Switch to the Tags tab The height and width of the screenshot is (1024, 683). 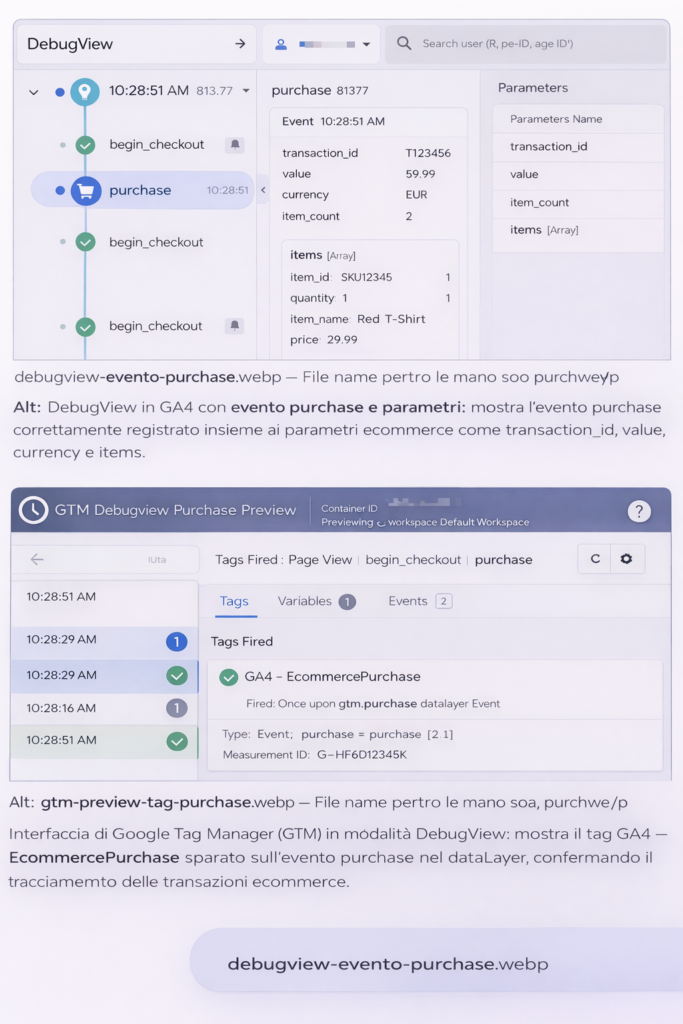point(234,601)
